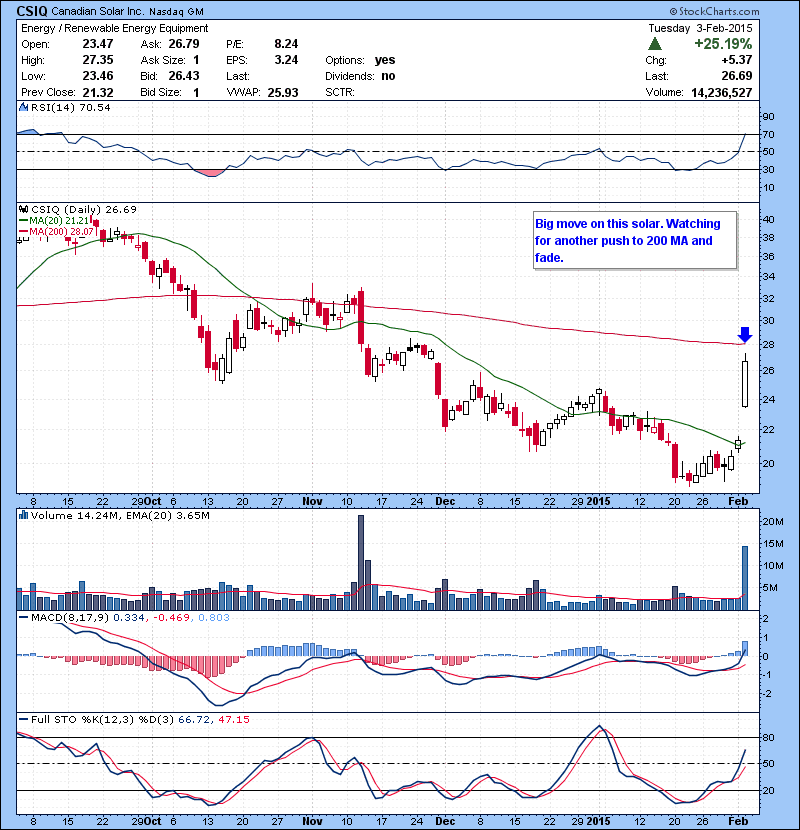Screen dimensions: 800x830
Task: Select the MA(20) 21.21 legend entry
Action: click(x=54, y=221)
